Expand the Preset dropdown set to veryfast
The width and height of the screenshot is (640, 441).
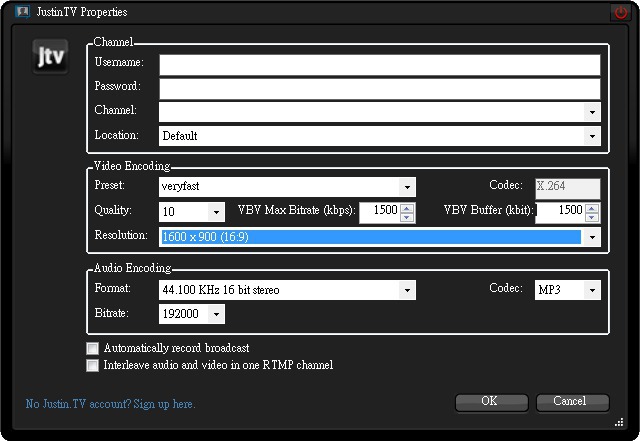[407, 187]
